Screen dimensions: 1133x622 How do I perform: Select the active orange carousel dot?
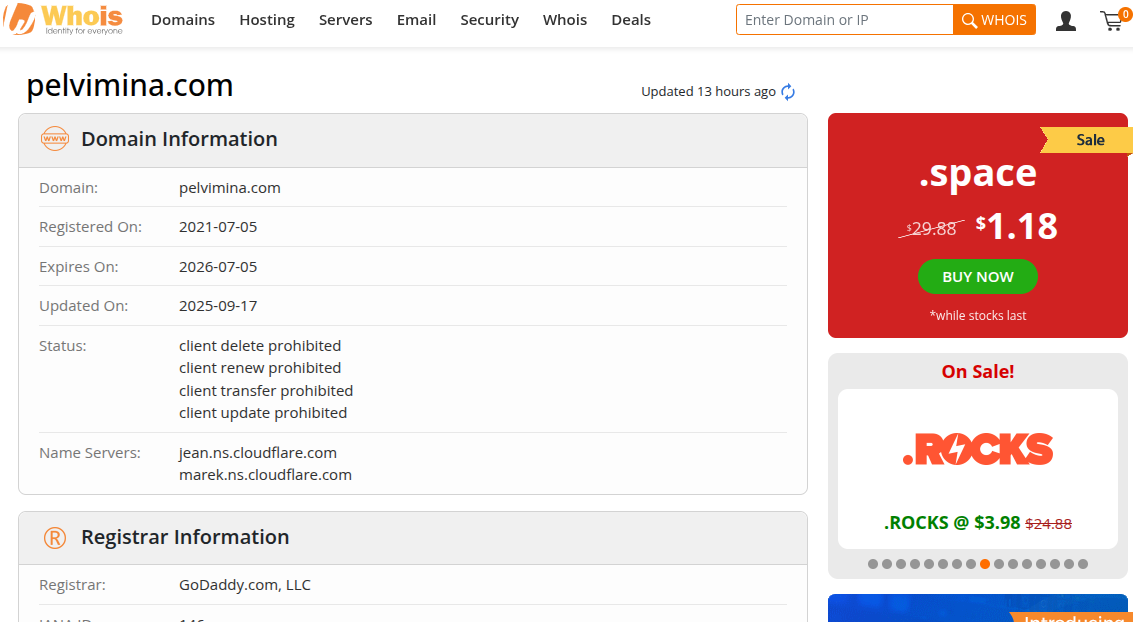click(x=985, y=564)
